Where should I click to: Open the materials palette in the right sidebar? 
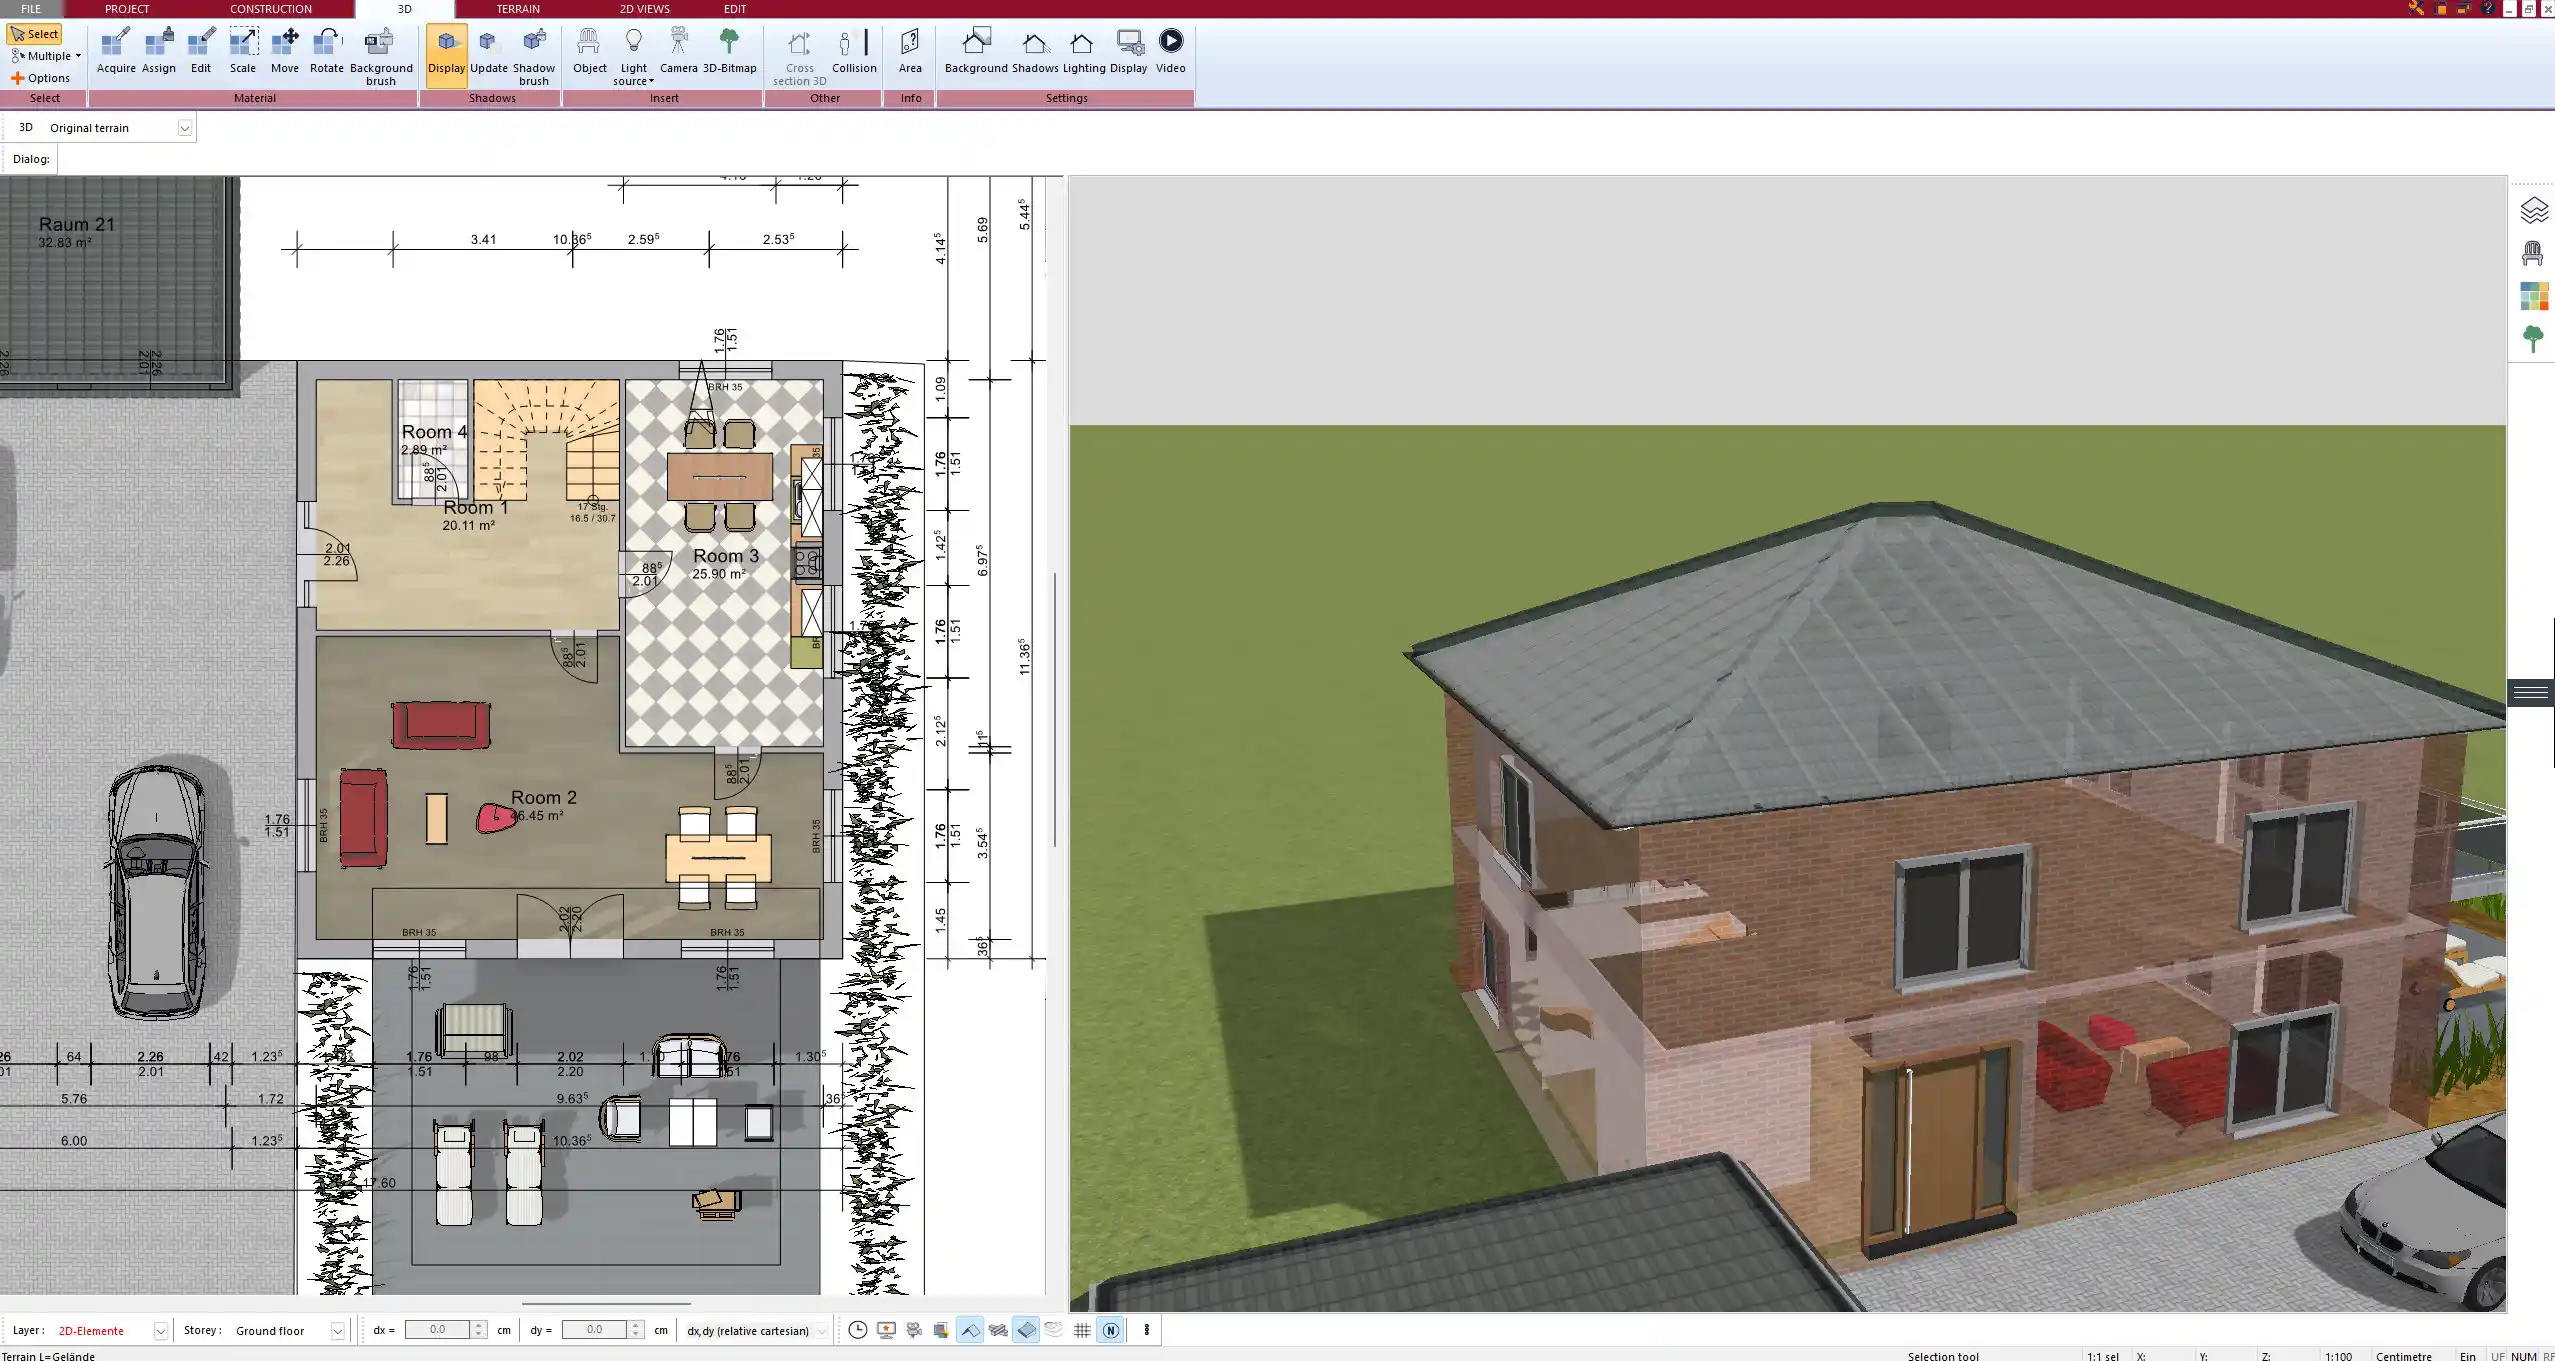point(2534,295)
